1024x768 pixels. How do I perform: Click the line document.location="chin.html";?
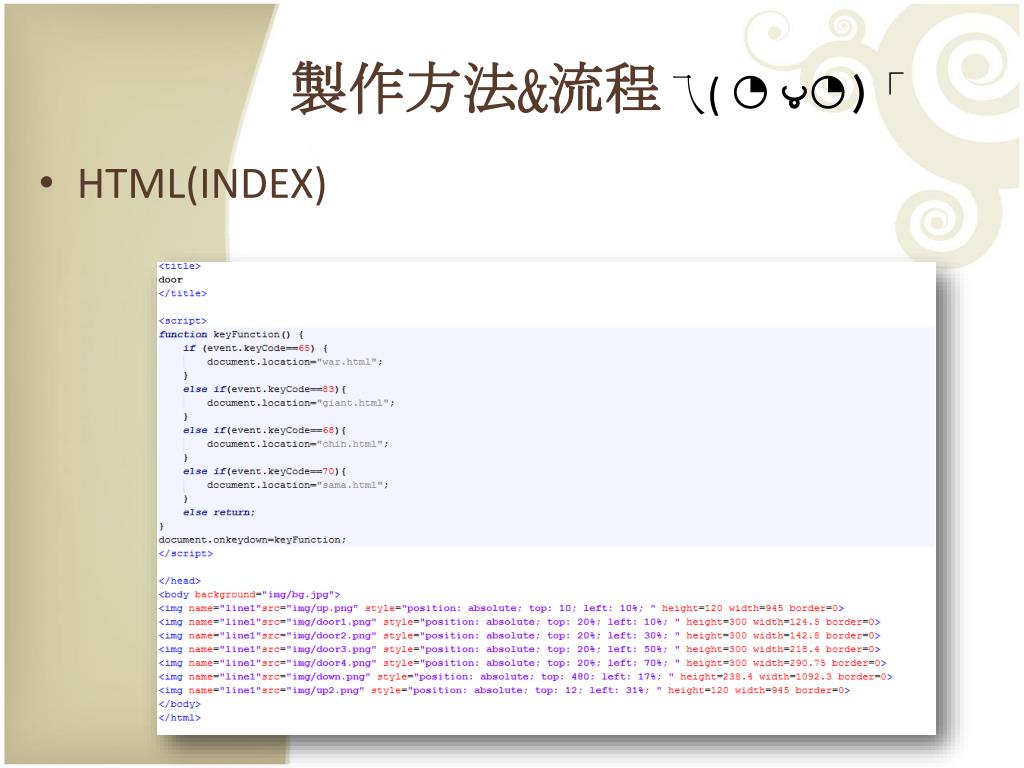point(298,444)
